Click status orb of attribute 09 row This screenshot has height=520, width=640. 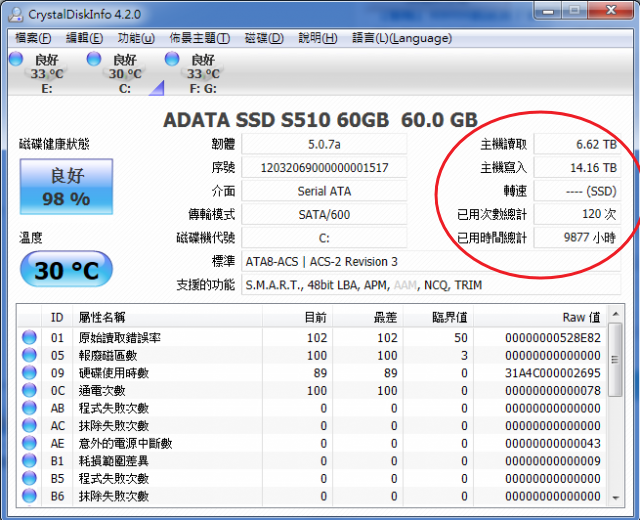pyautogui.click(x=29, y=372)
